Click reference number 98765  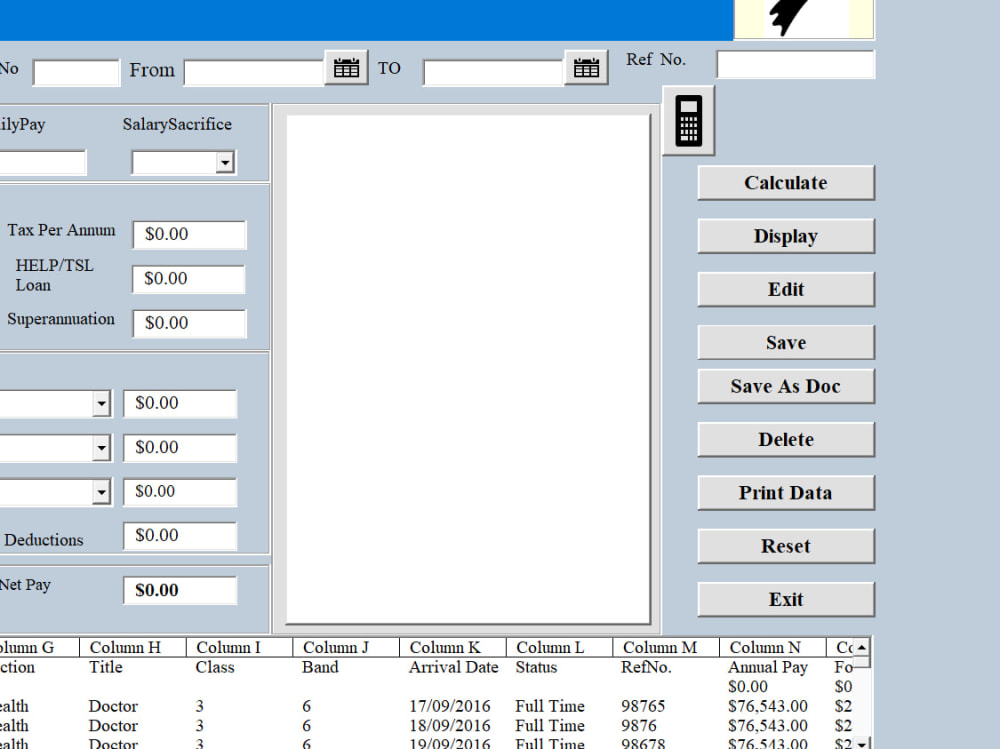pos(643,706)
